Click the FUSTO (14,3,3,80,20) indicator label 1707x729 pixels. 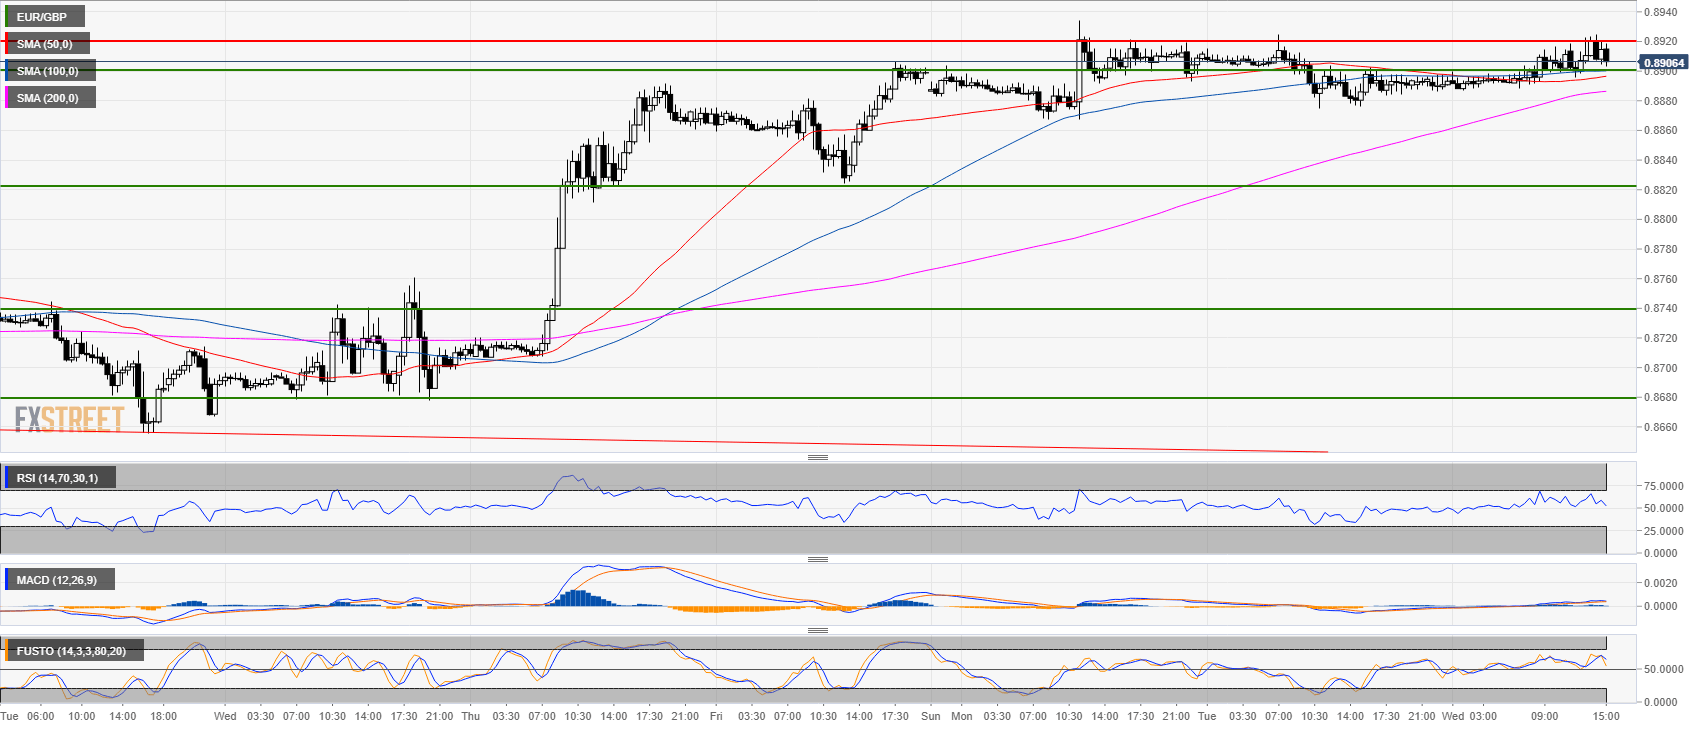70,651
